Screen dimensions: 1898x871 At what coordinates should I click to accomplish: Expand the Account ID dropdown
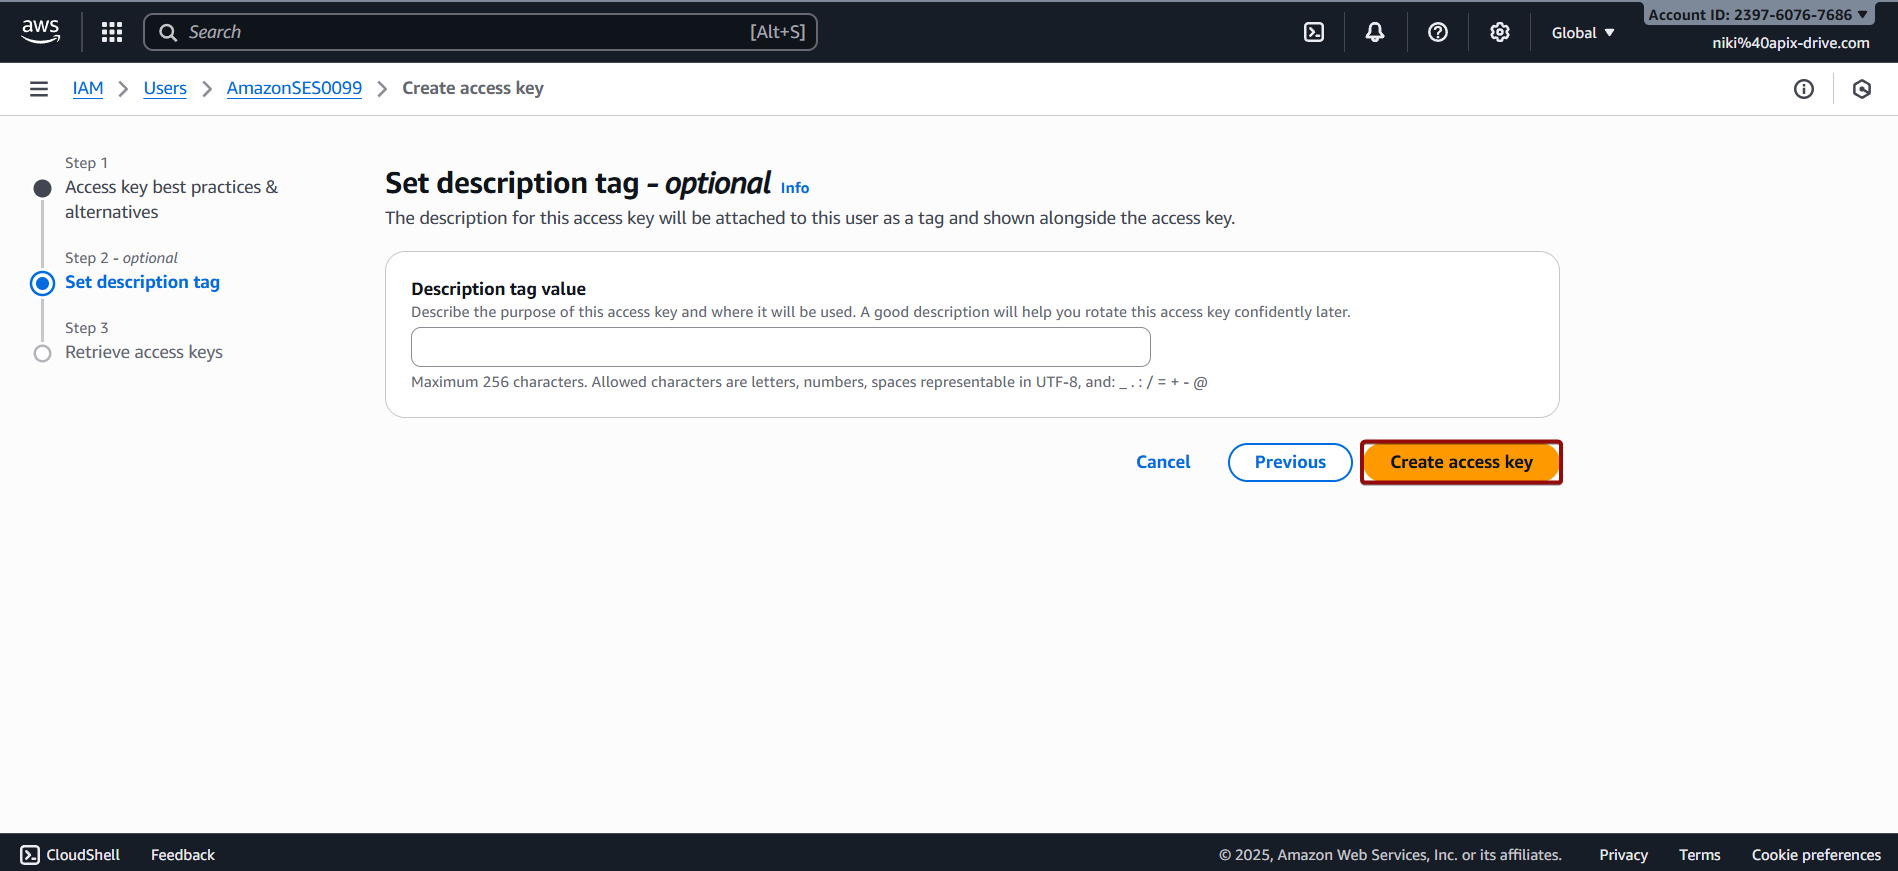1757,15
